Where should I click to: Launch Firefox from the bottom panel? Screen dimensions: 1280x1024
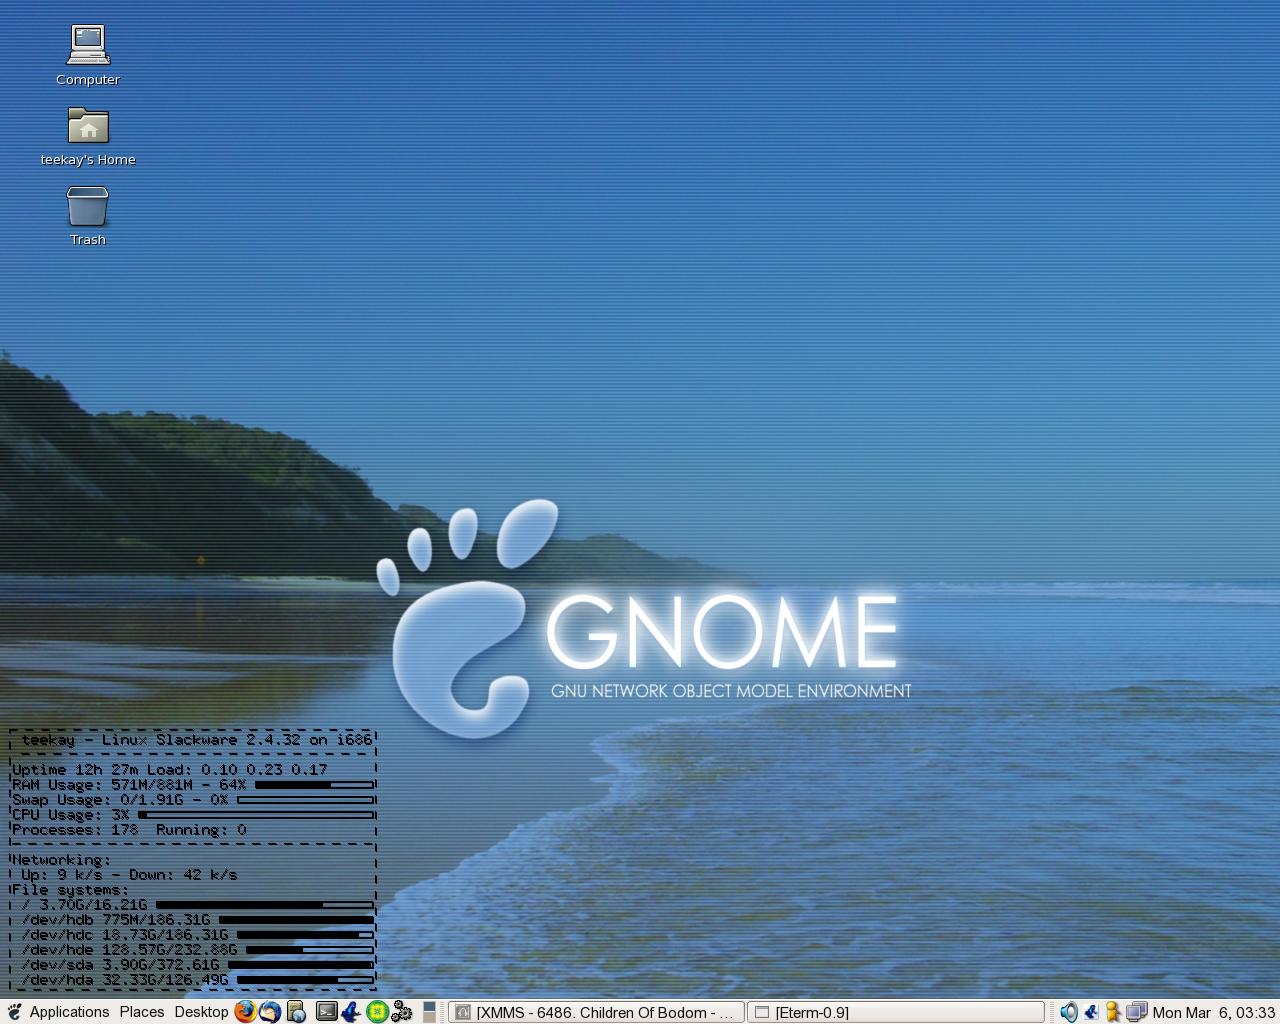click(245, 1012)
